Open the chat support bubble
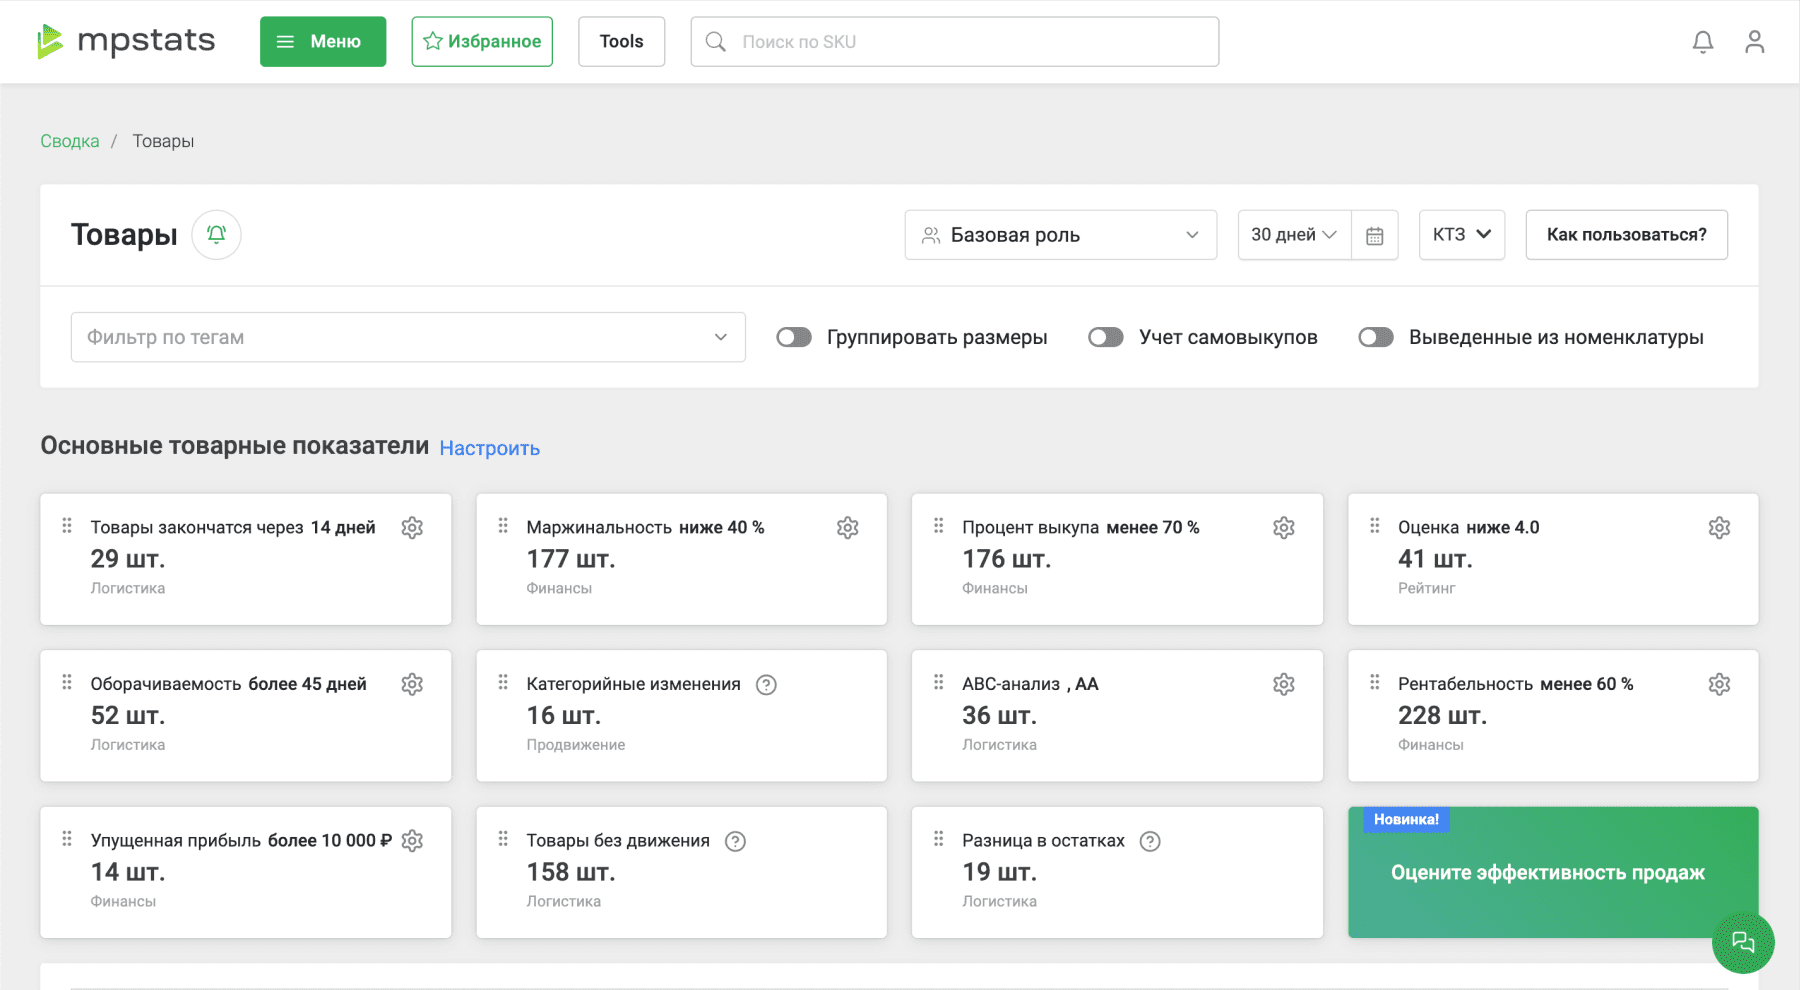The image size is (1800, 990). [1743, 942]
